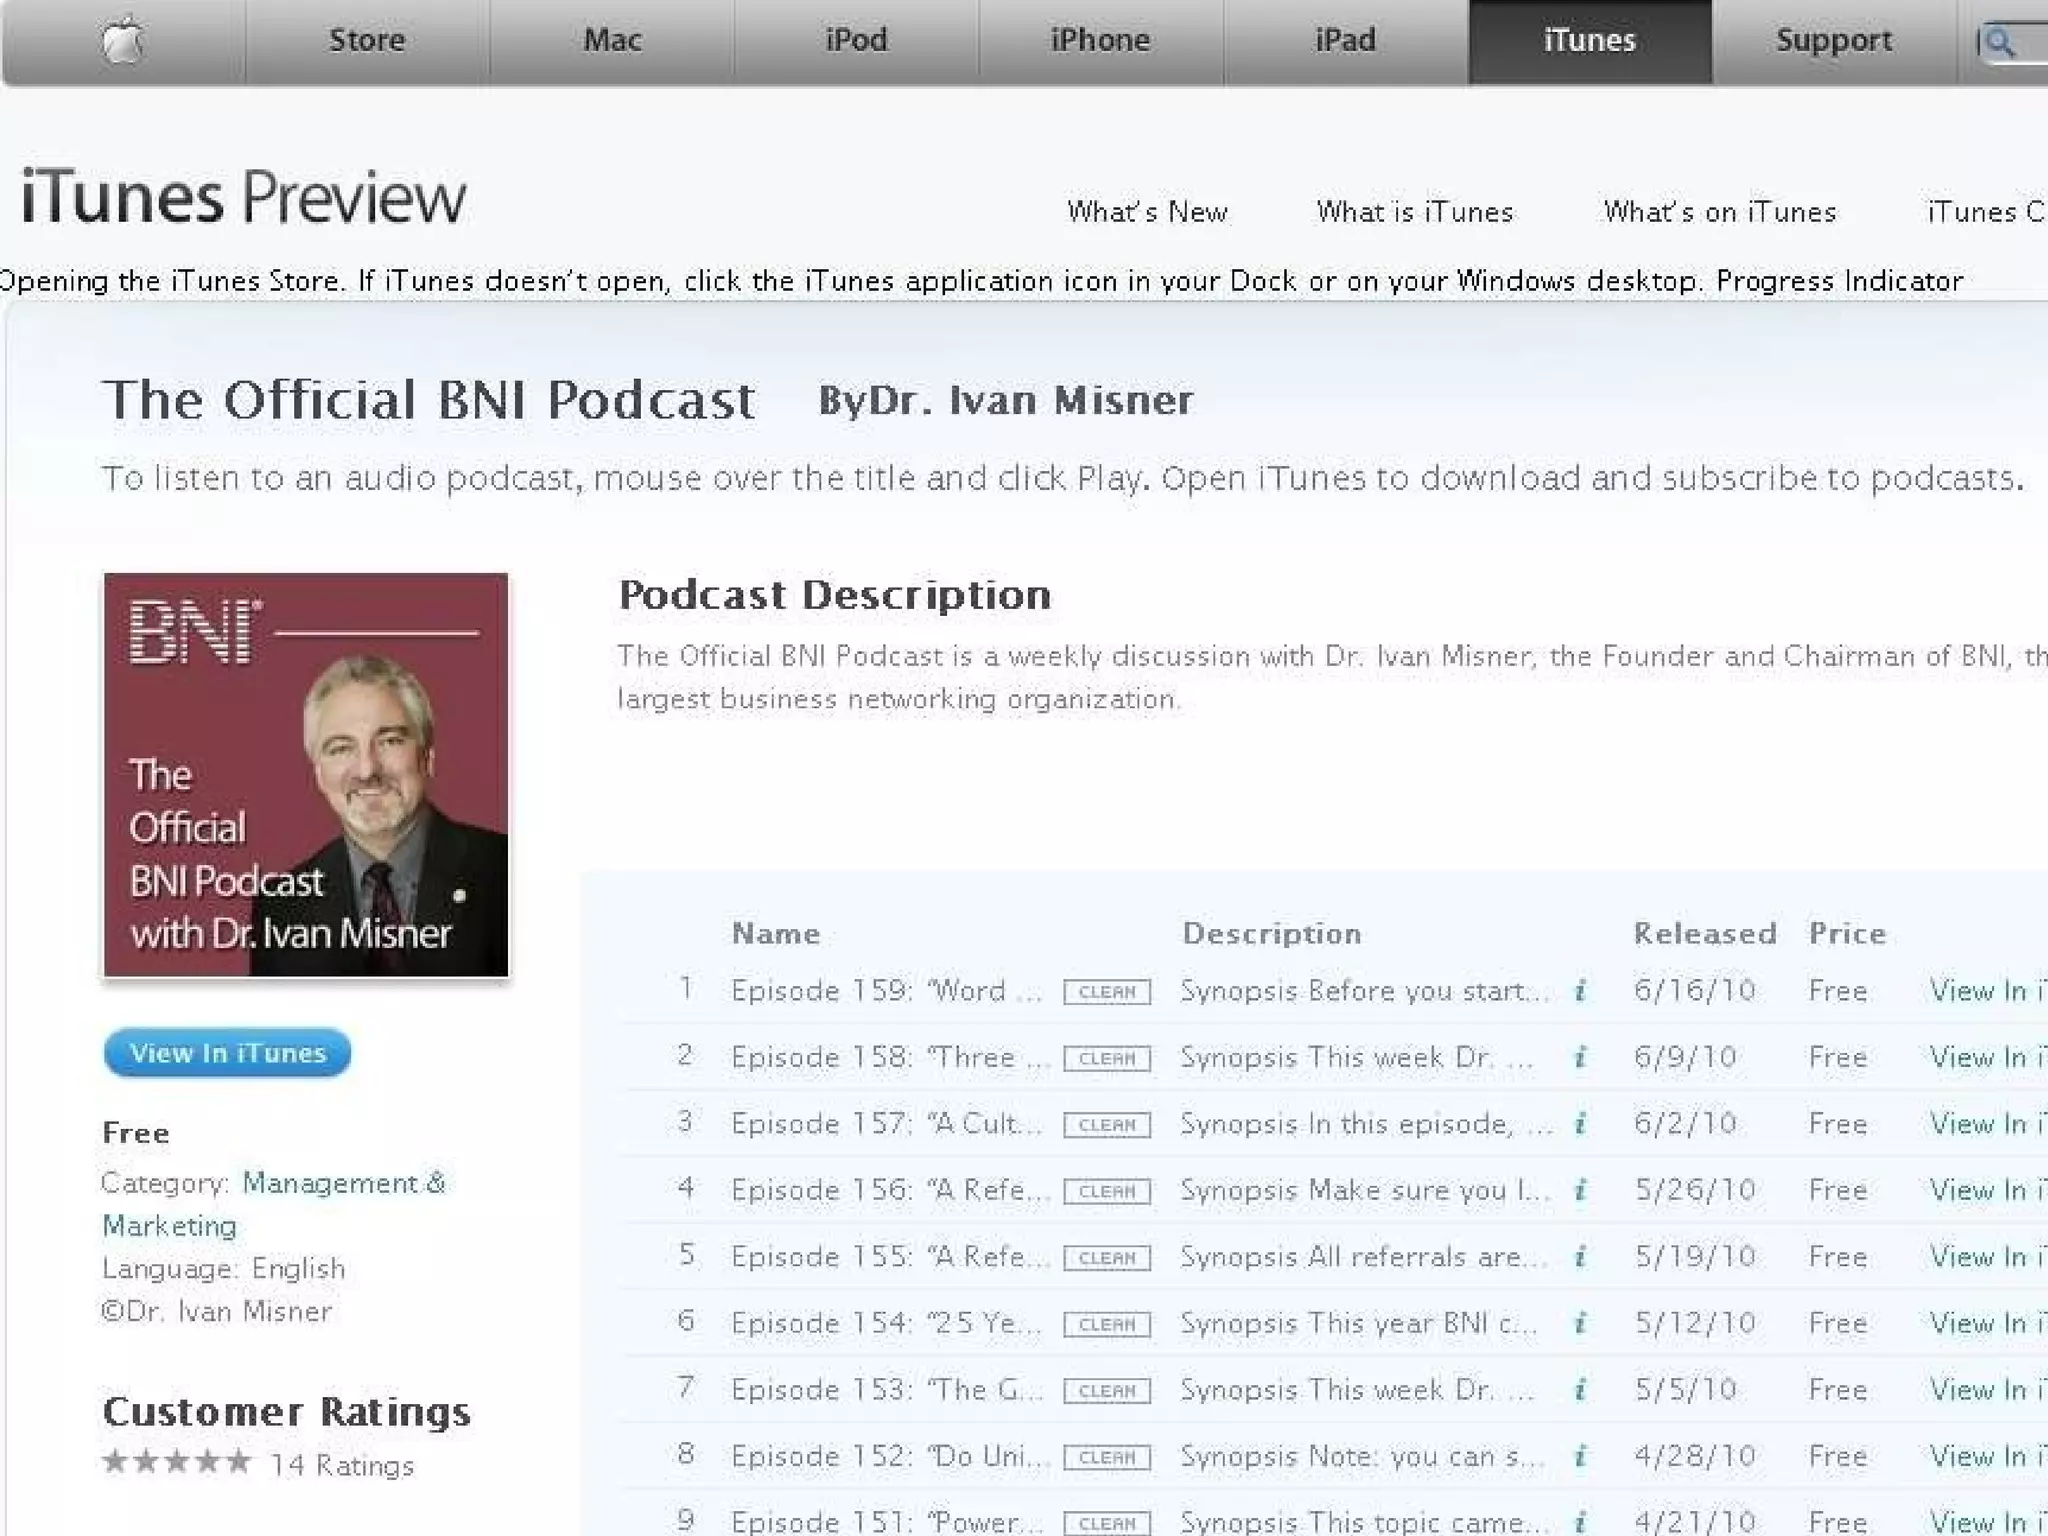Select Episode 159: "Word ... title
Image resolution: width=2048 pixels, height=1536 pixels.
pos(887,991)
